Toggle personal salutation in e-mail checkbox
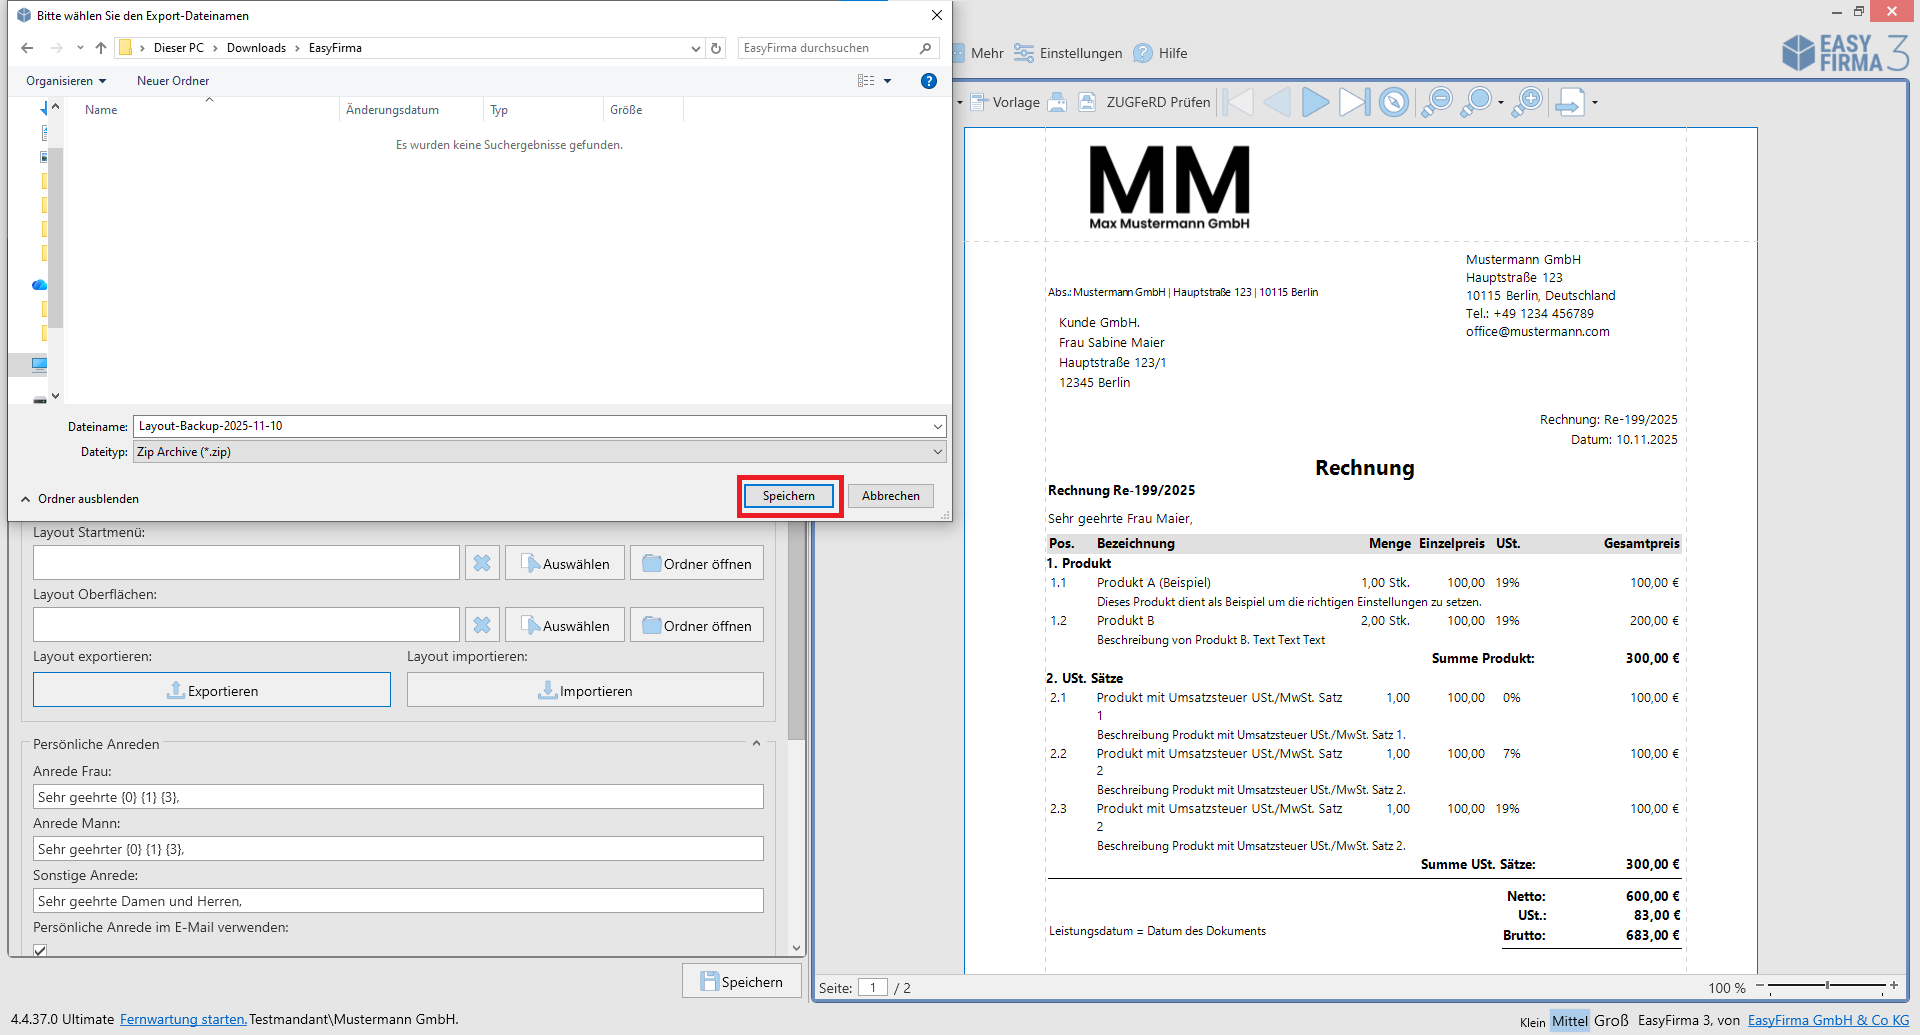This screenshot has width=1920, height=1035. pyautogui.click(x=40, y=950)
